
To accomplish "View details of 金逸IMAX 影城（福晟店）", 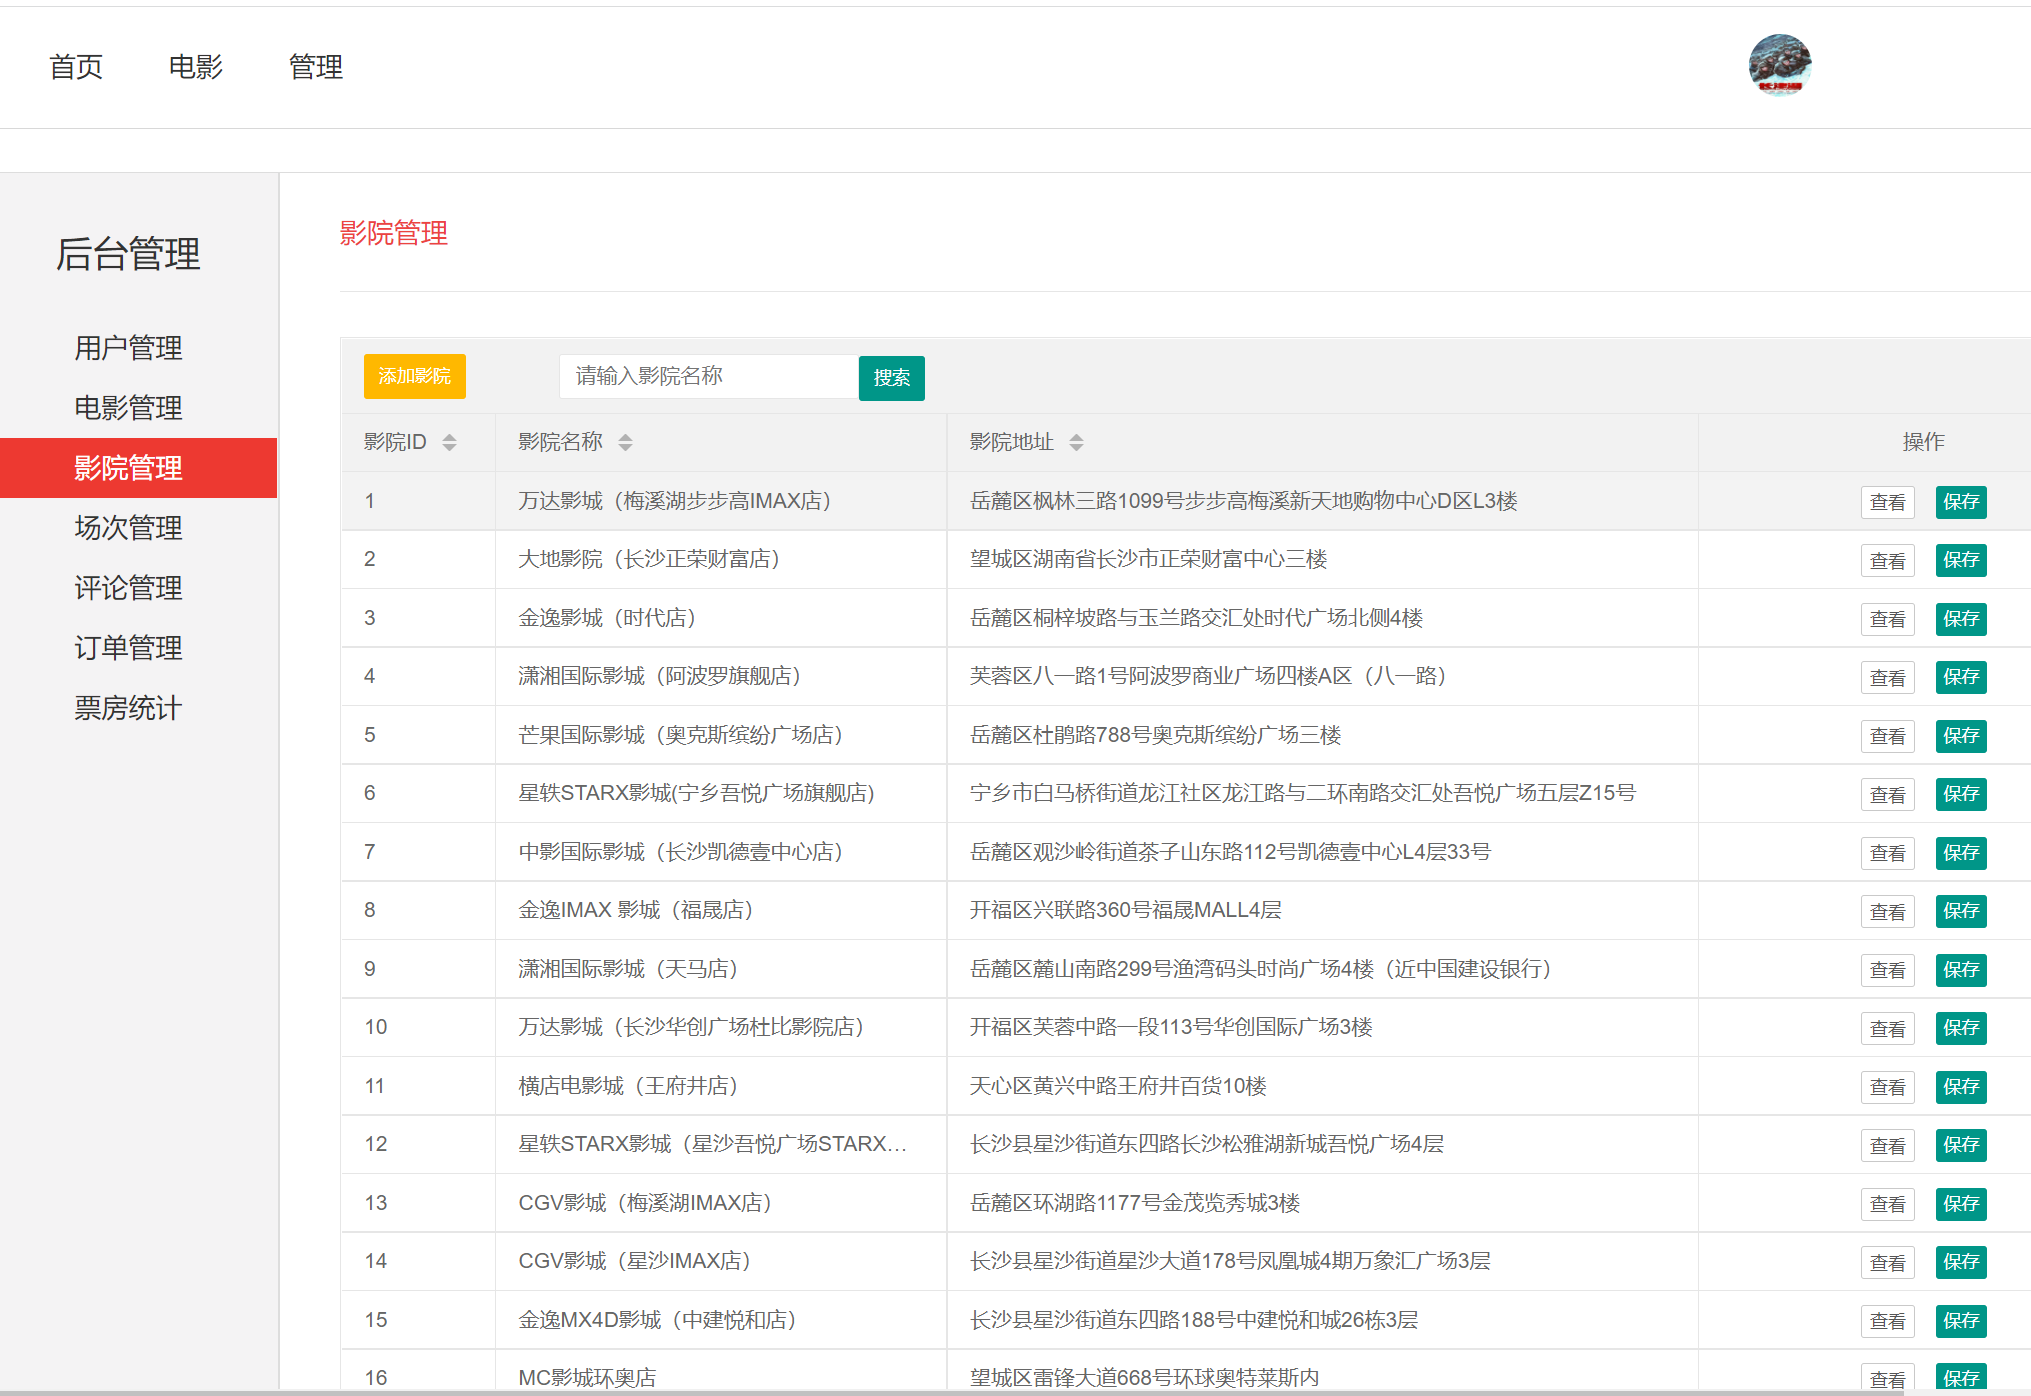I will click(x=1887, y=911).
